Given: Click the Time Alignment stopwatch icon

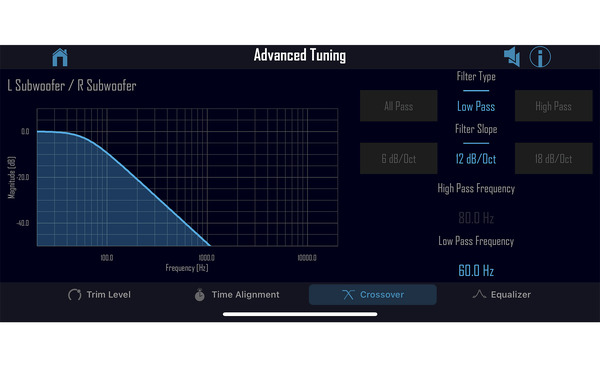Looking at the screenshot, I should pyautogui.click(x=199, y=295).
